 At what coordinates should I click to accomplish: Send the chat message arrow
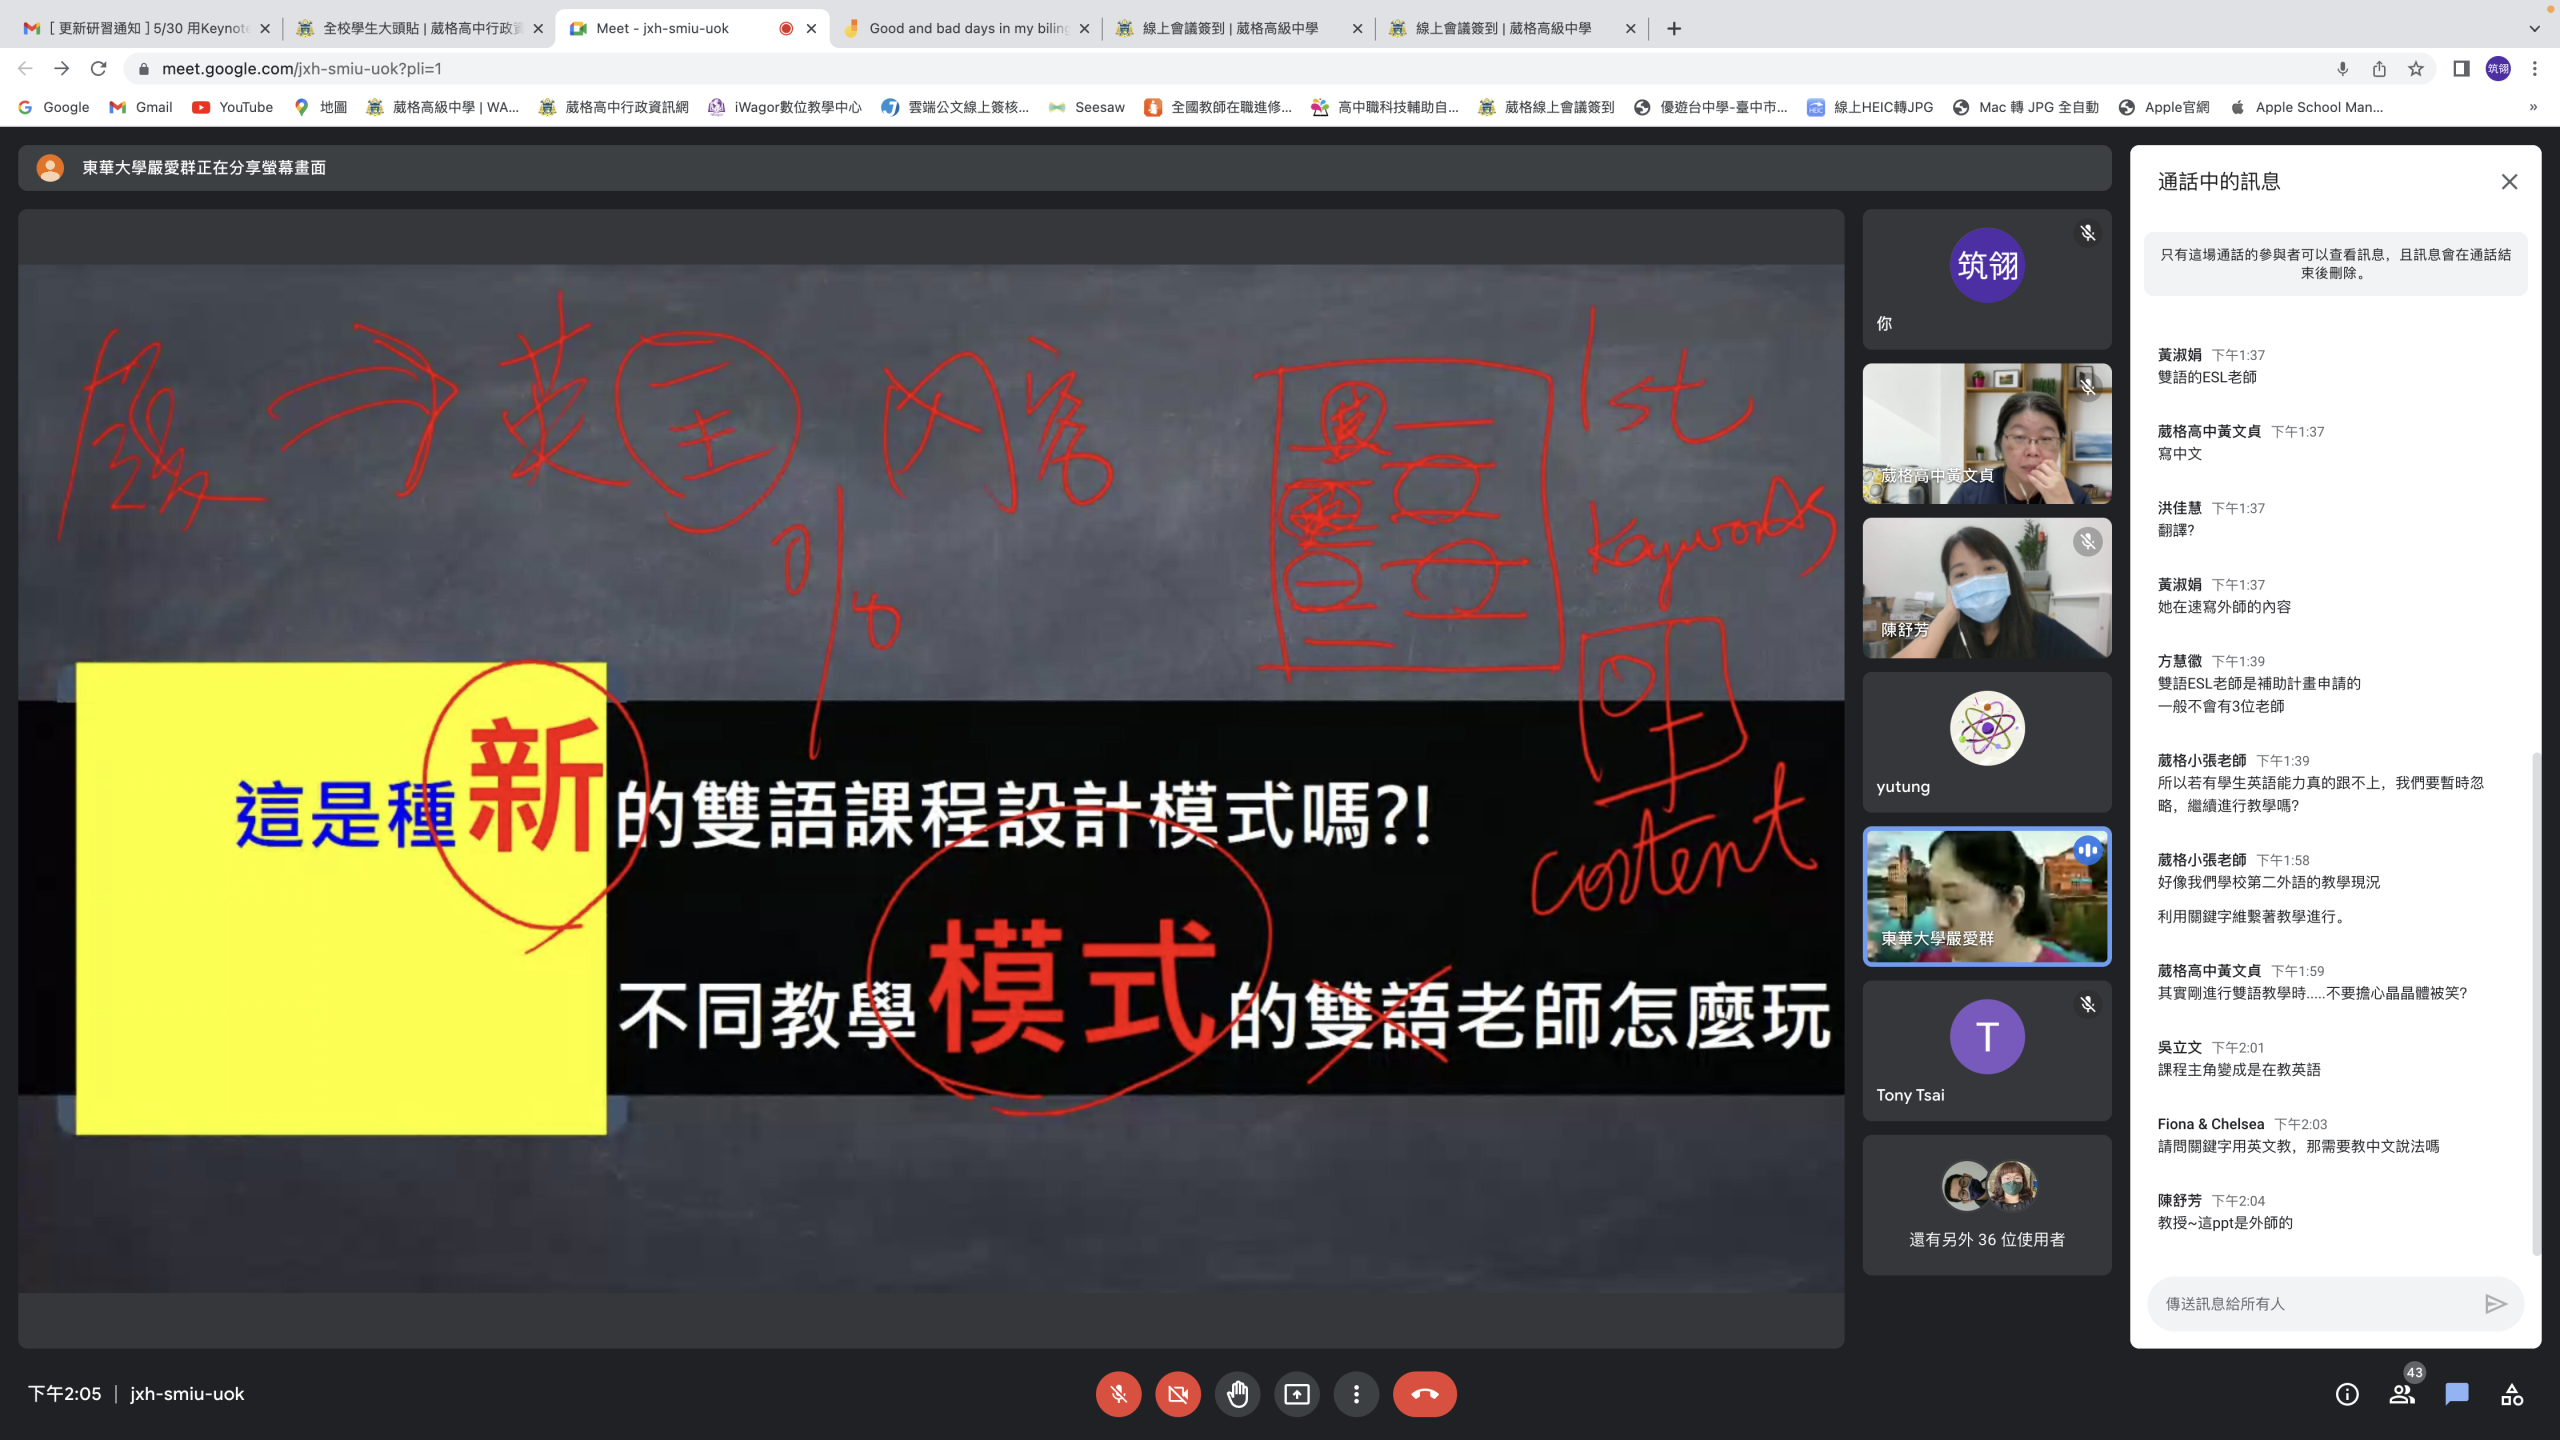(2495, 1304)
